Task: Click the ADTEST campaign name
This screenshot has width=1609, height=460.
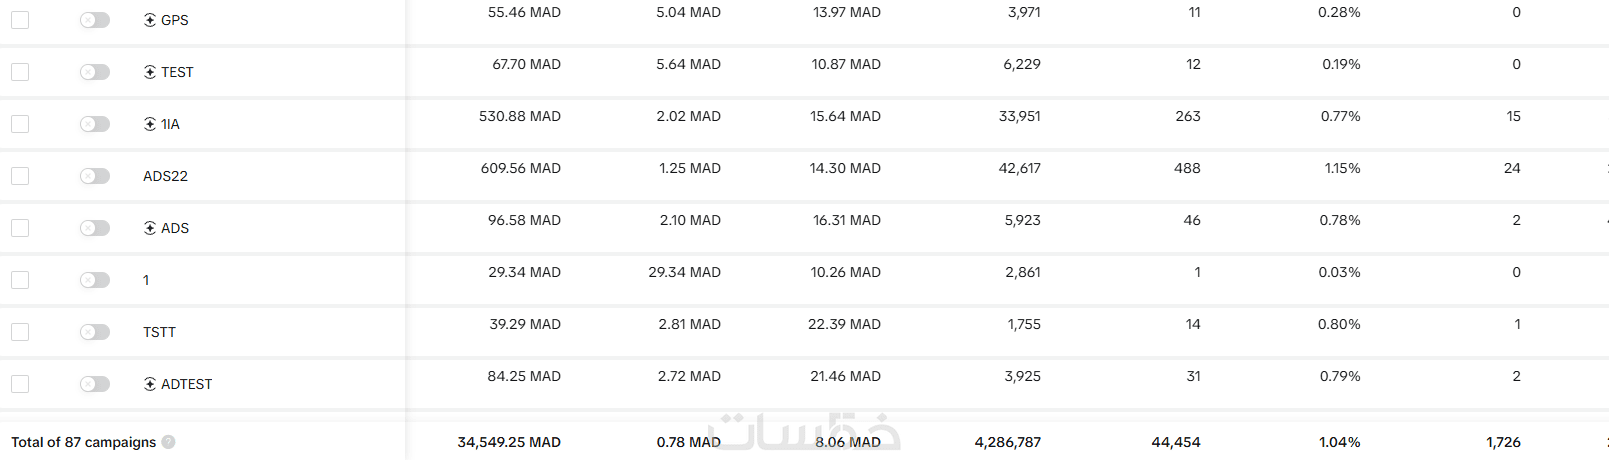Action: [x=186, y=384]
